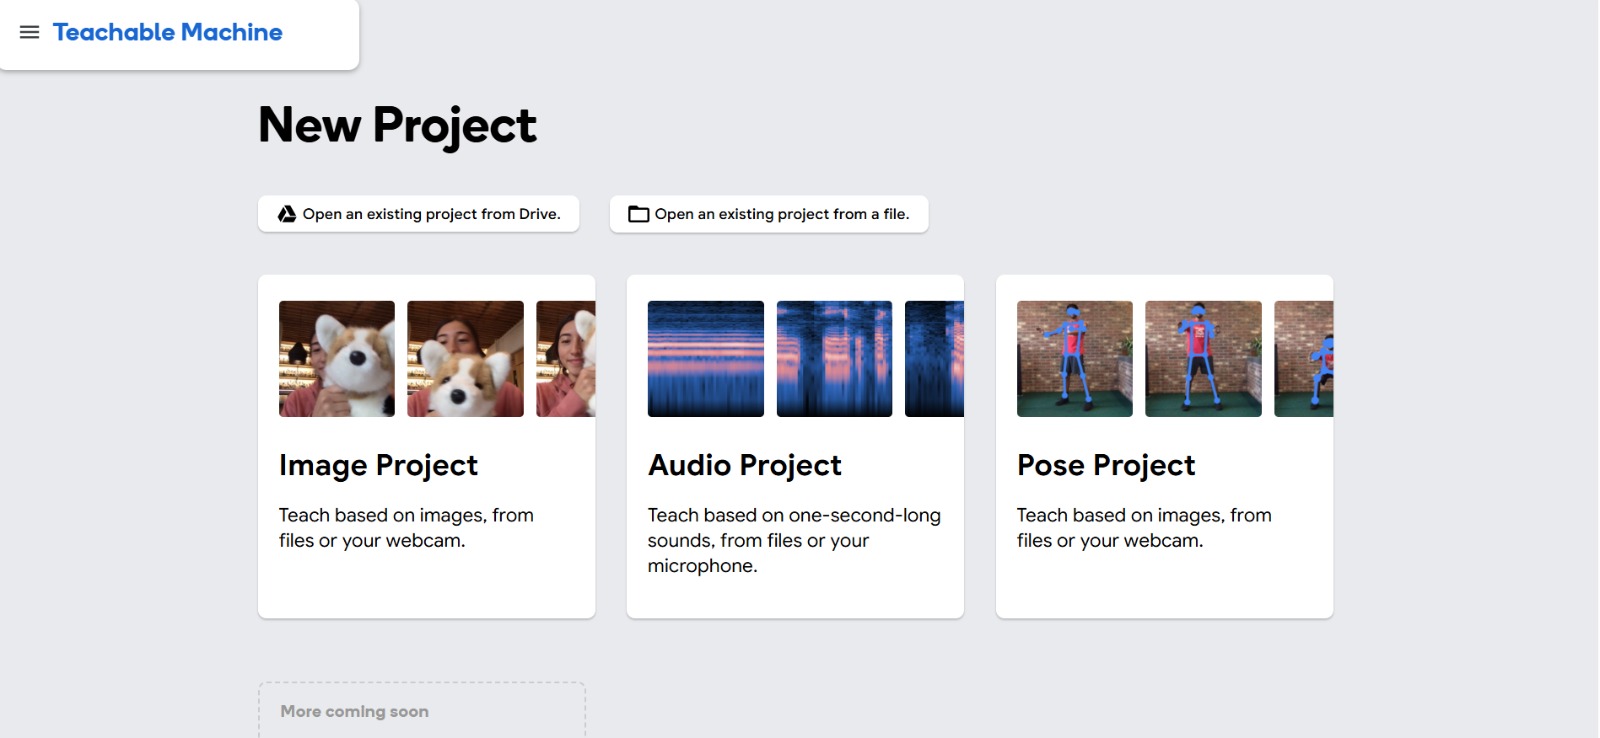Screen dimensions: 1600x738
Task: Click the Teachable Machine logo text
Action: pyautogui.click(x=167, y=32)
